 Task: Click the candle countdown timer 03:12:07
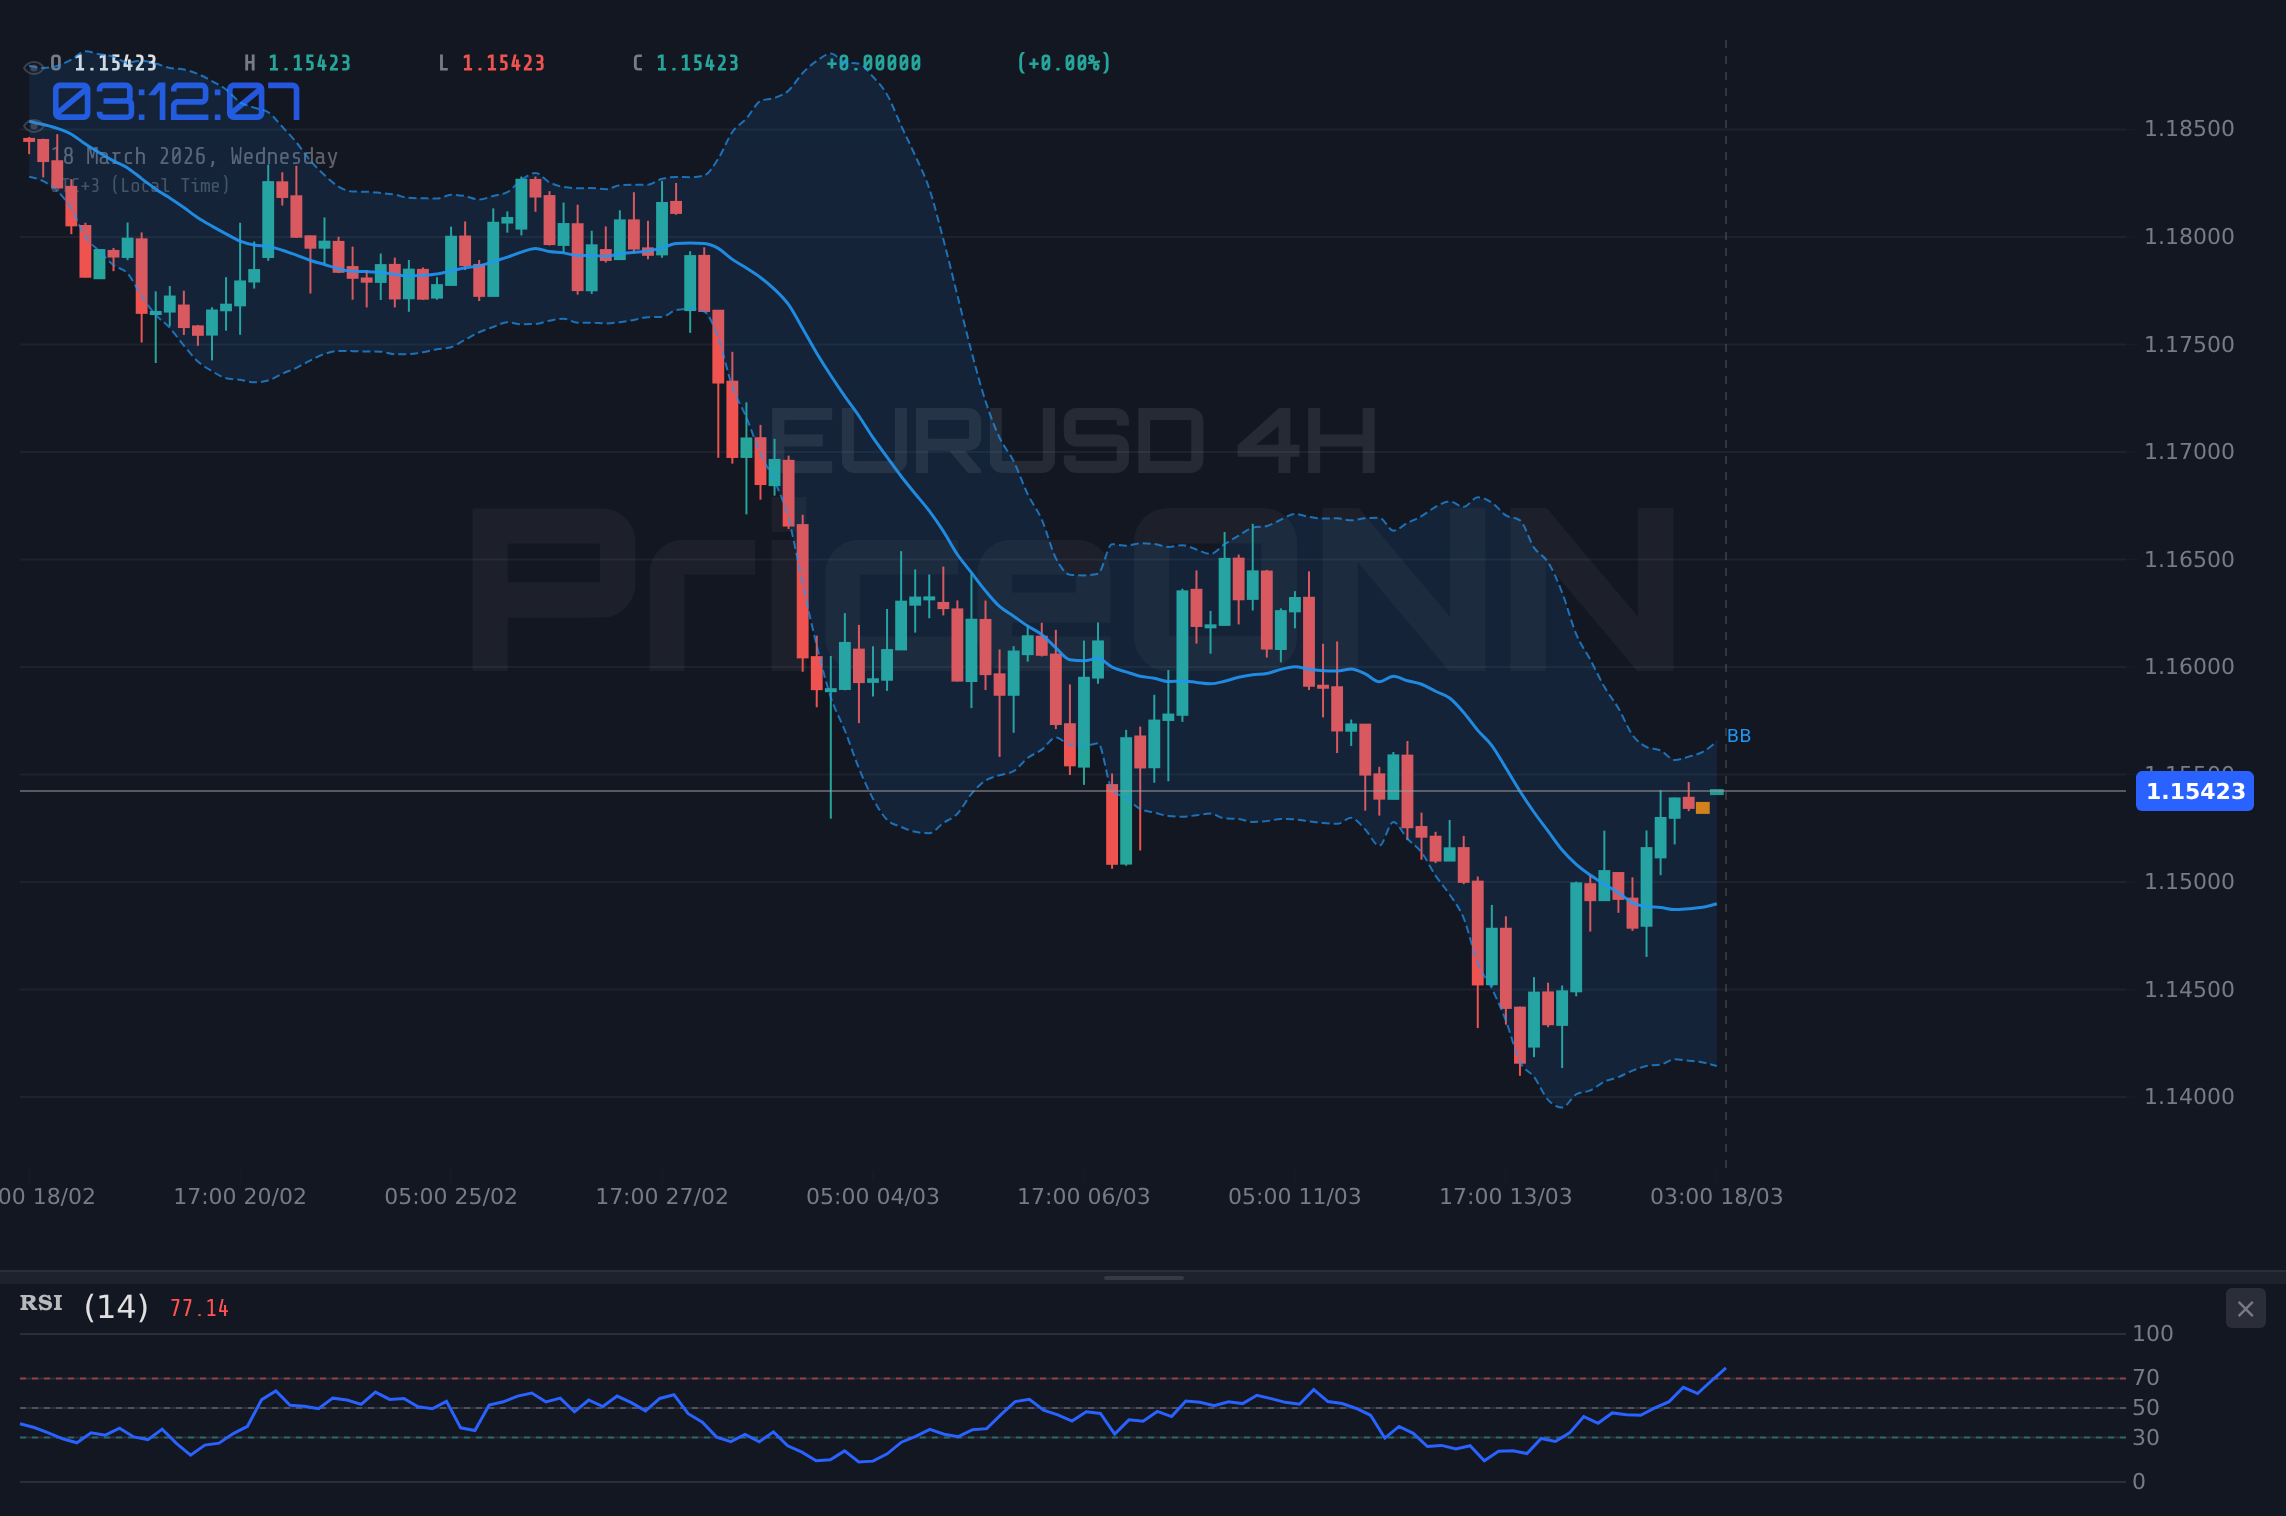tap(176, 101)
